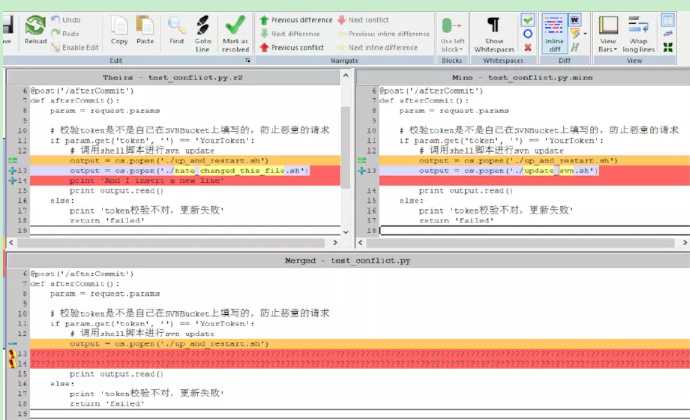The width and height of the screenshot is (690, 420).
Task: Click Theirs pane vertical scrollbar thumb
Action: [x=346, y=147]
